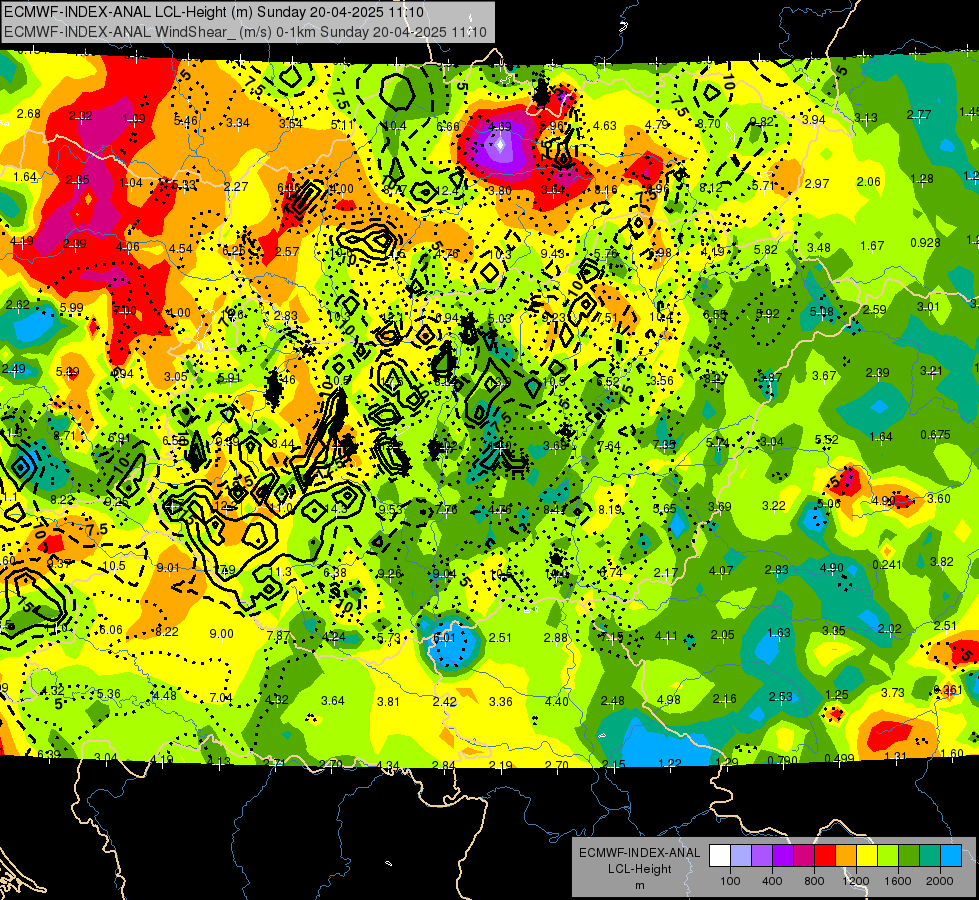Click the map value 3.34

[x=238, y=122]
